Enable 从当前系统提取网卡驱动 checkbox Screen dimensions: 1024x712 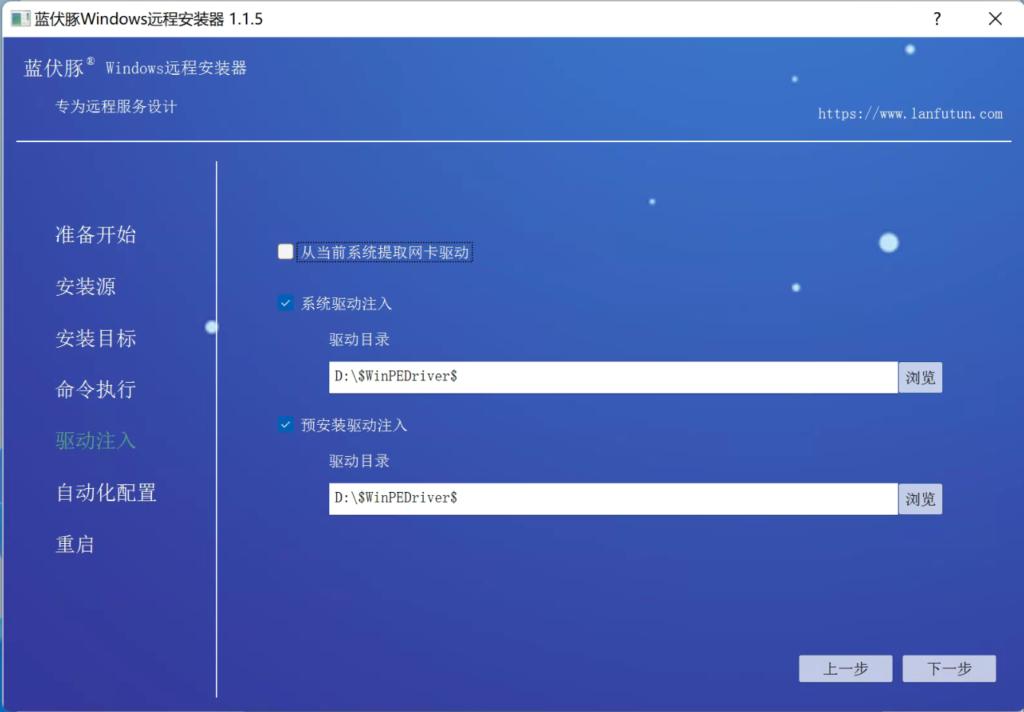(285, 252)
